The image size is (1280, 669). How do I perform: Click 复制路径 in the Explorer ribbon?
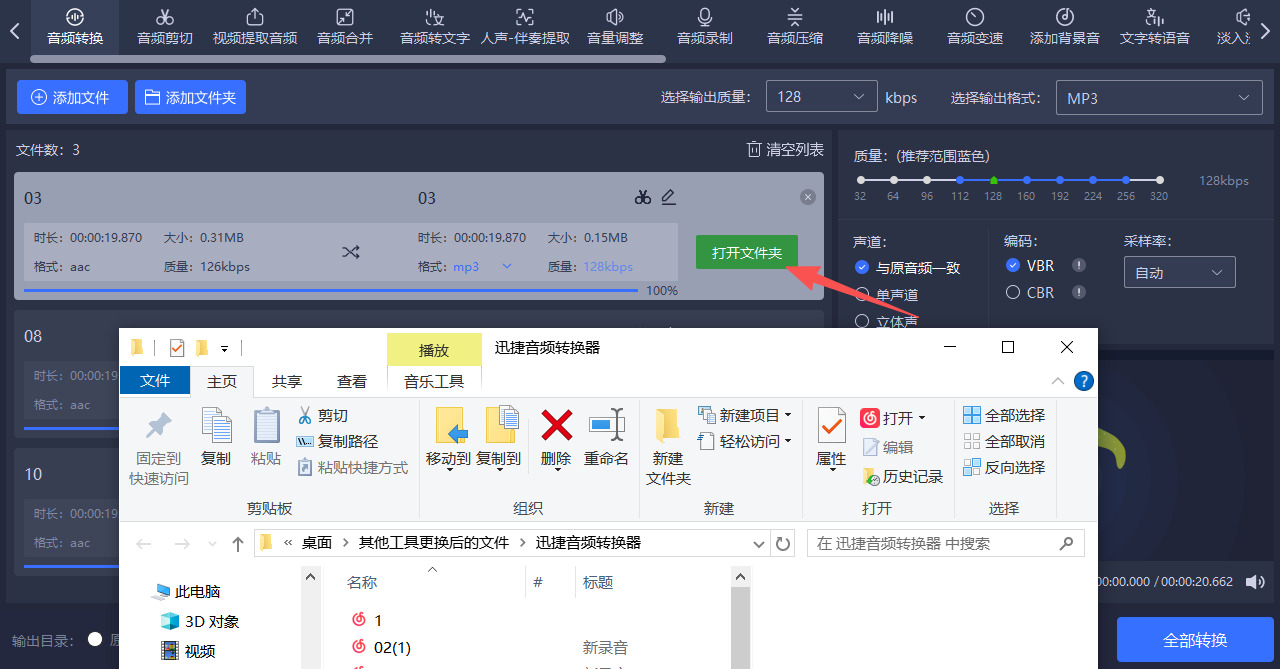point(337,441)
